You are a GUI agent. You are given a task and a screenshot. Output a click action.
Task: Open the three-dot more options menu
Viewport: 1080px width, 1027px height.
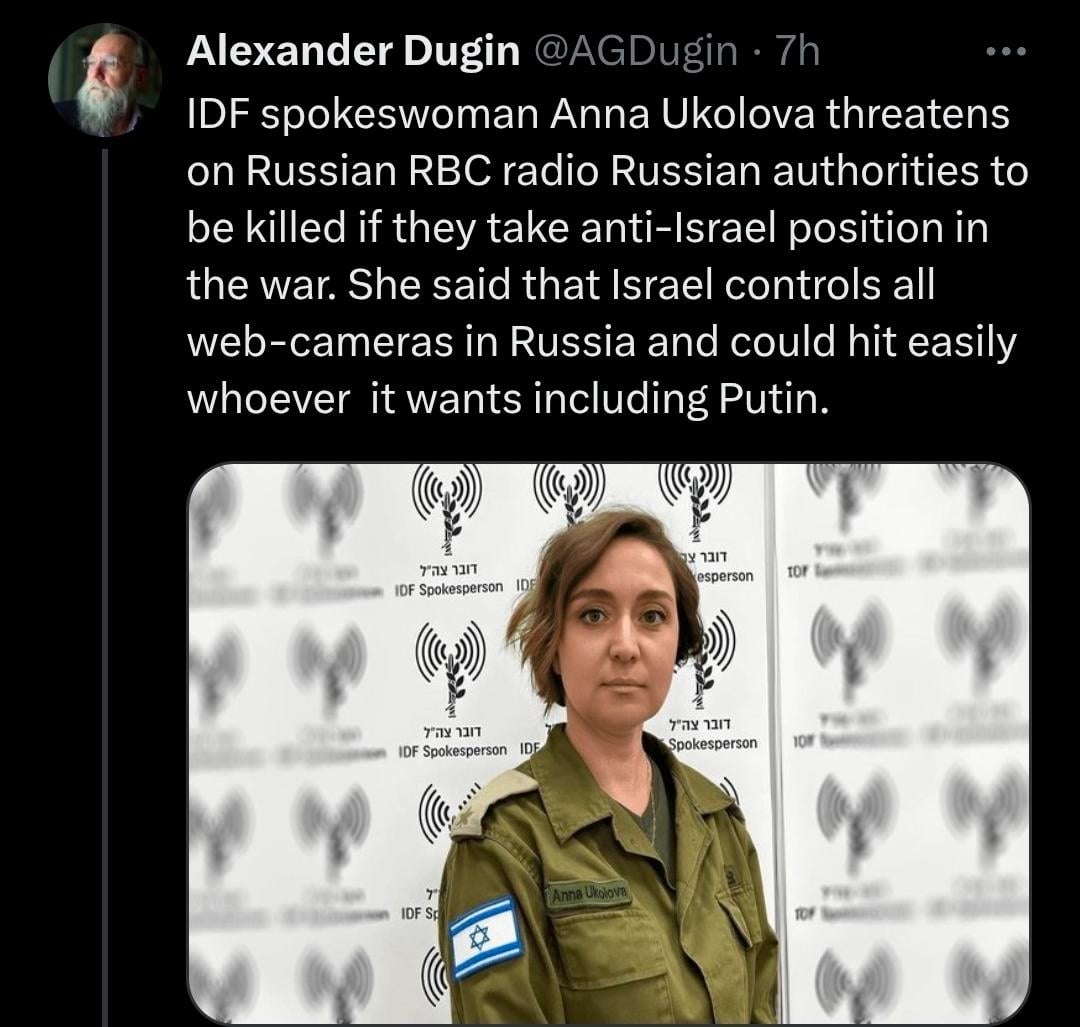[x=1006, y=51]
